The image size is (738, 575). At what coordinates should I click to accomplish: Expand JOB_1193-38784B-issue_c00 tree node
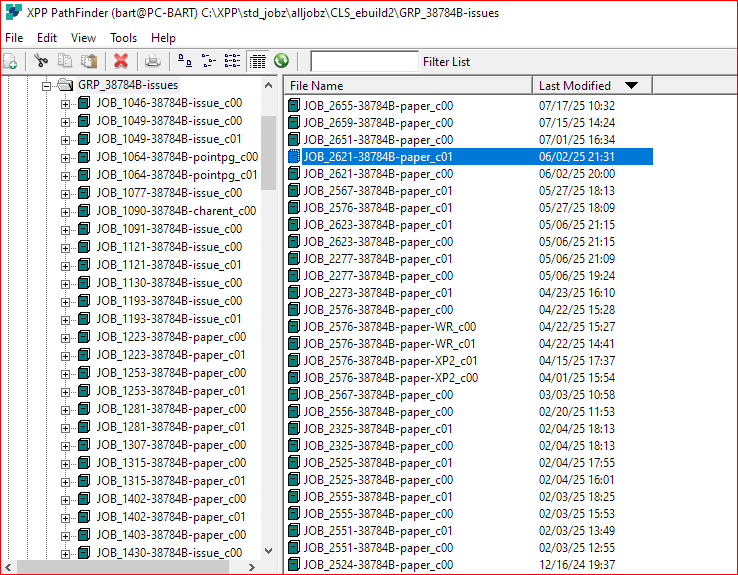click(x=65, y=302)
